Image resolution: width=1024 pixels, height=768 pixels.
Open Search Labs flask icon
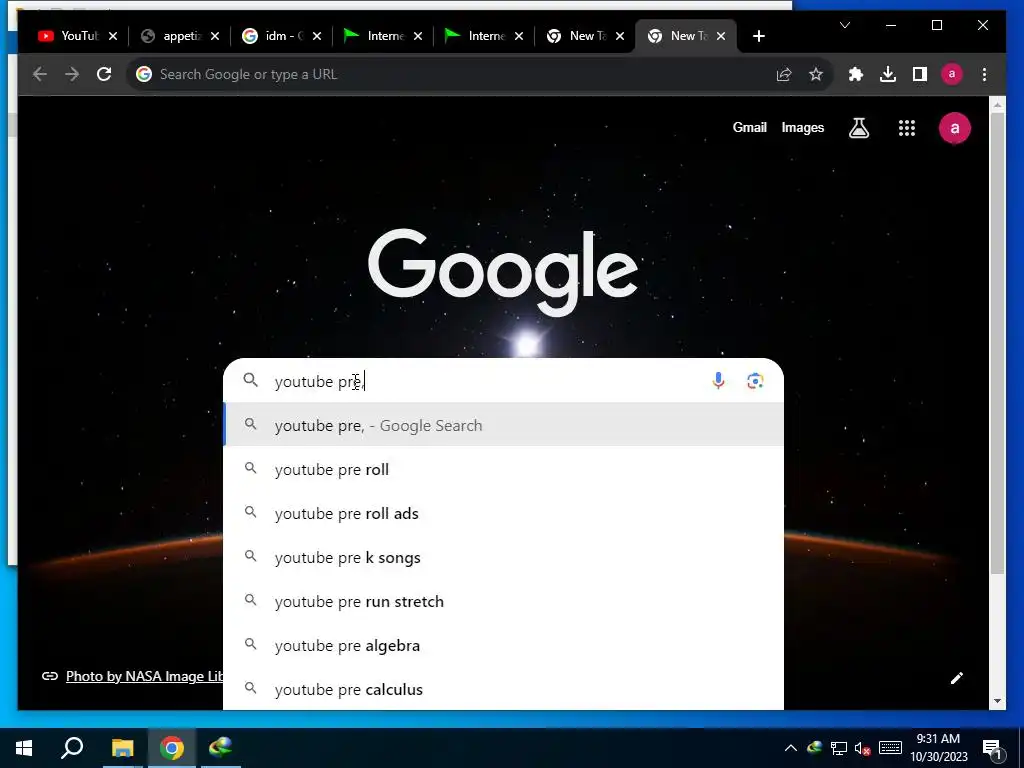pyautogui.click(x=859, y=128)
